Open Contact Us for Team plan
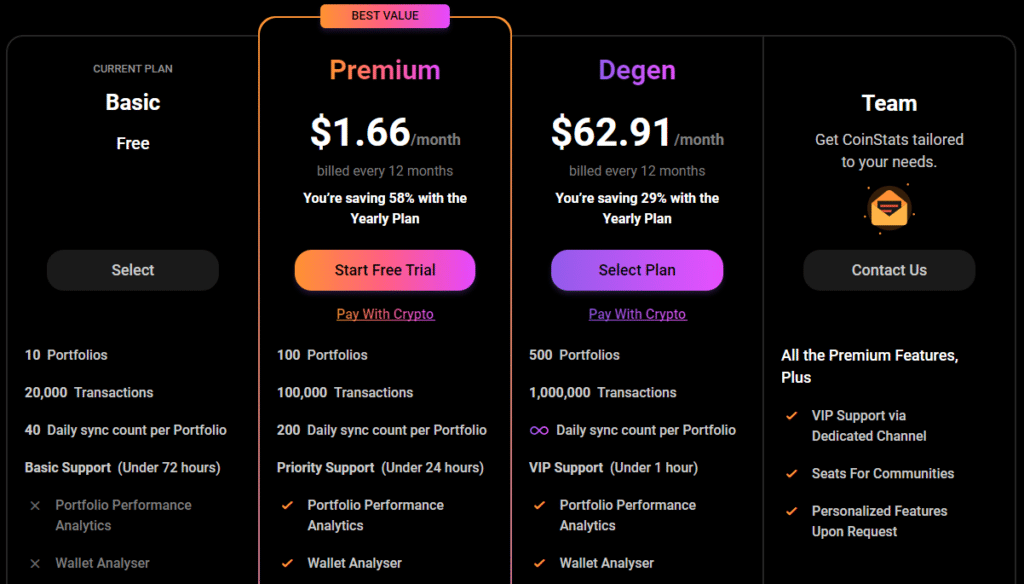This screenshot has height=584, width=1024. point(889,270)
